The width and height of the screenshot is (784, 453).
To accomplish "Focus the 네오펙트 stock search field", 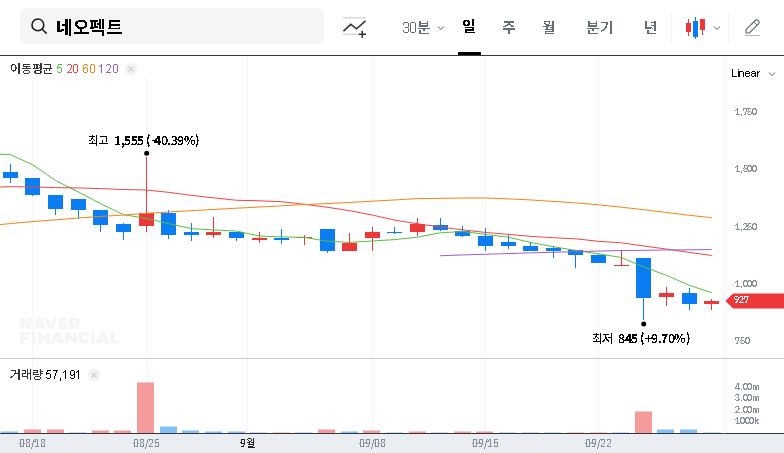I will click(172, 26).
